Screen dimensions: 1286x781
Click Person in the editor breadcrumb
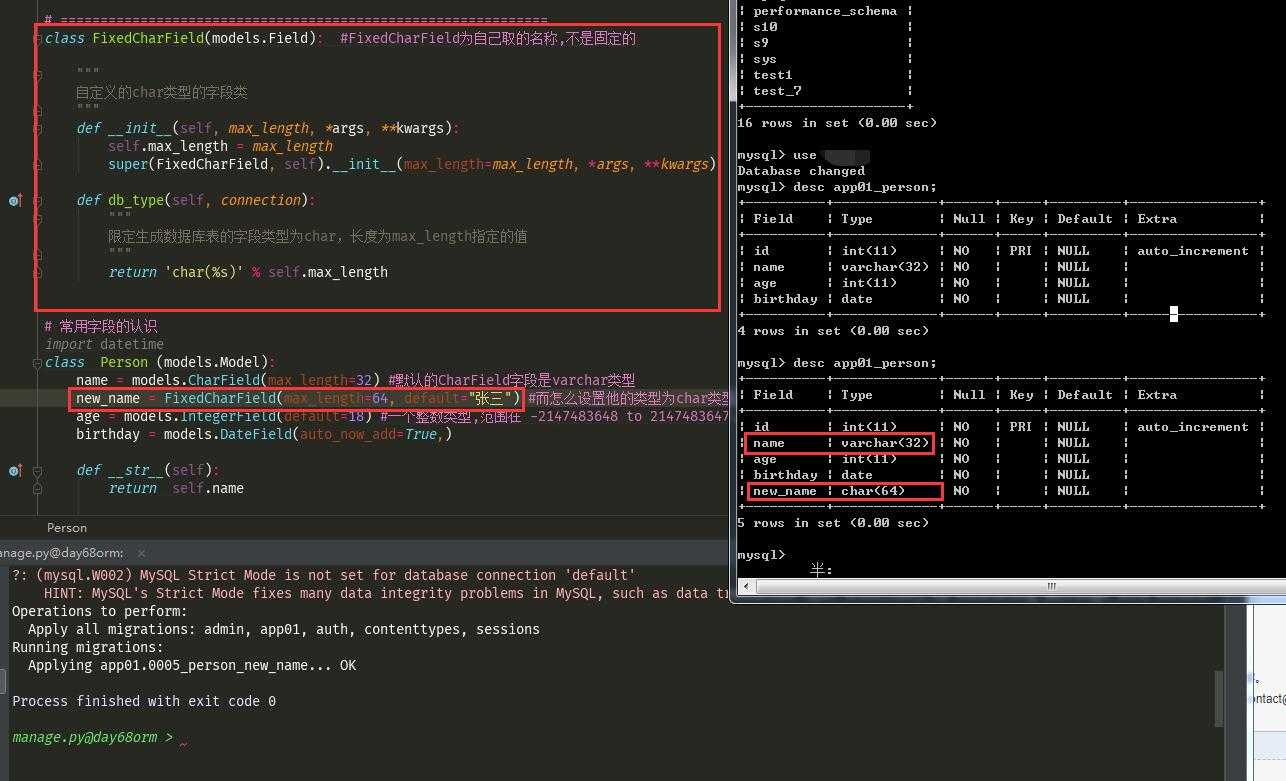coord(67,527)
